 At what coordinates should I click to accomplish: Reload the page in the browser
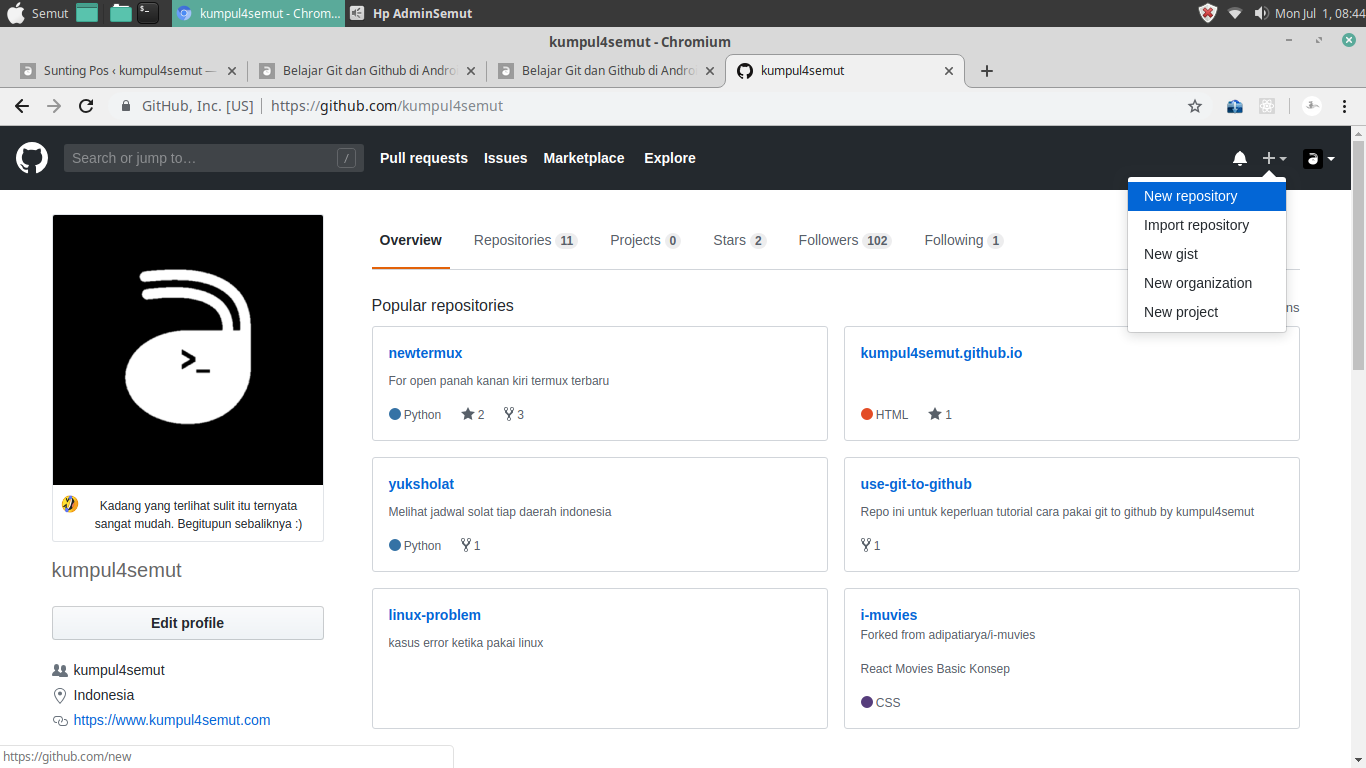click(86, 106)
